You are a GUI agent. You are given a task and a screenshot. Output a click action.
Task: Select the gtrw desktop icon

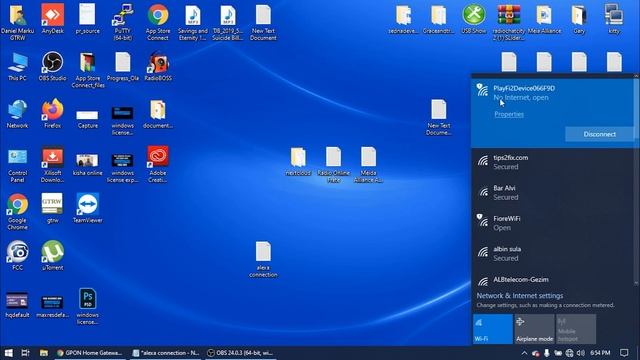[x=52, y=208]
